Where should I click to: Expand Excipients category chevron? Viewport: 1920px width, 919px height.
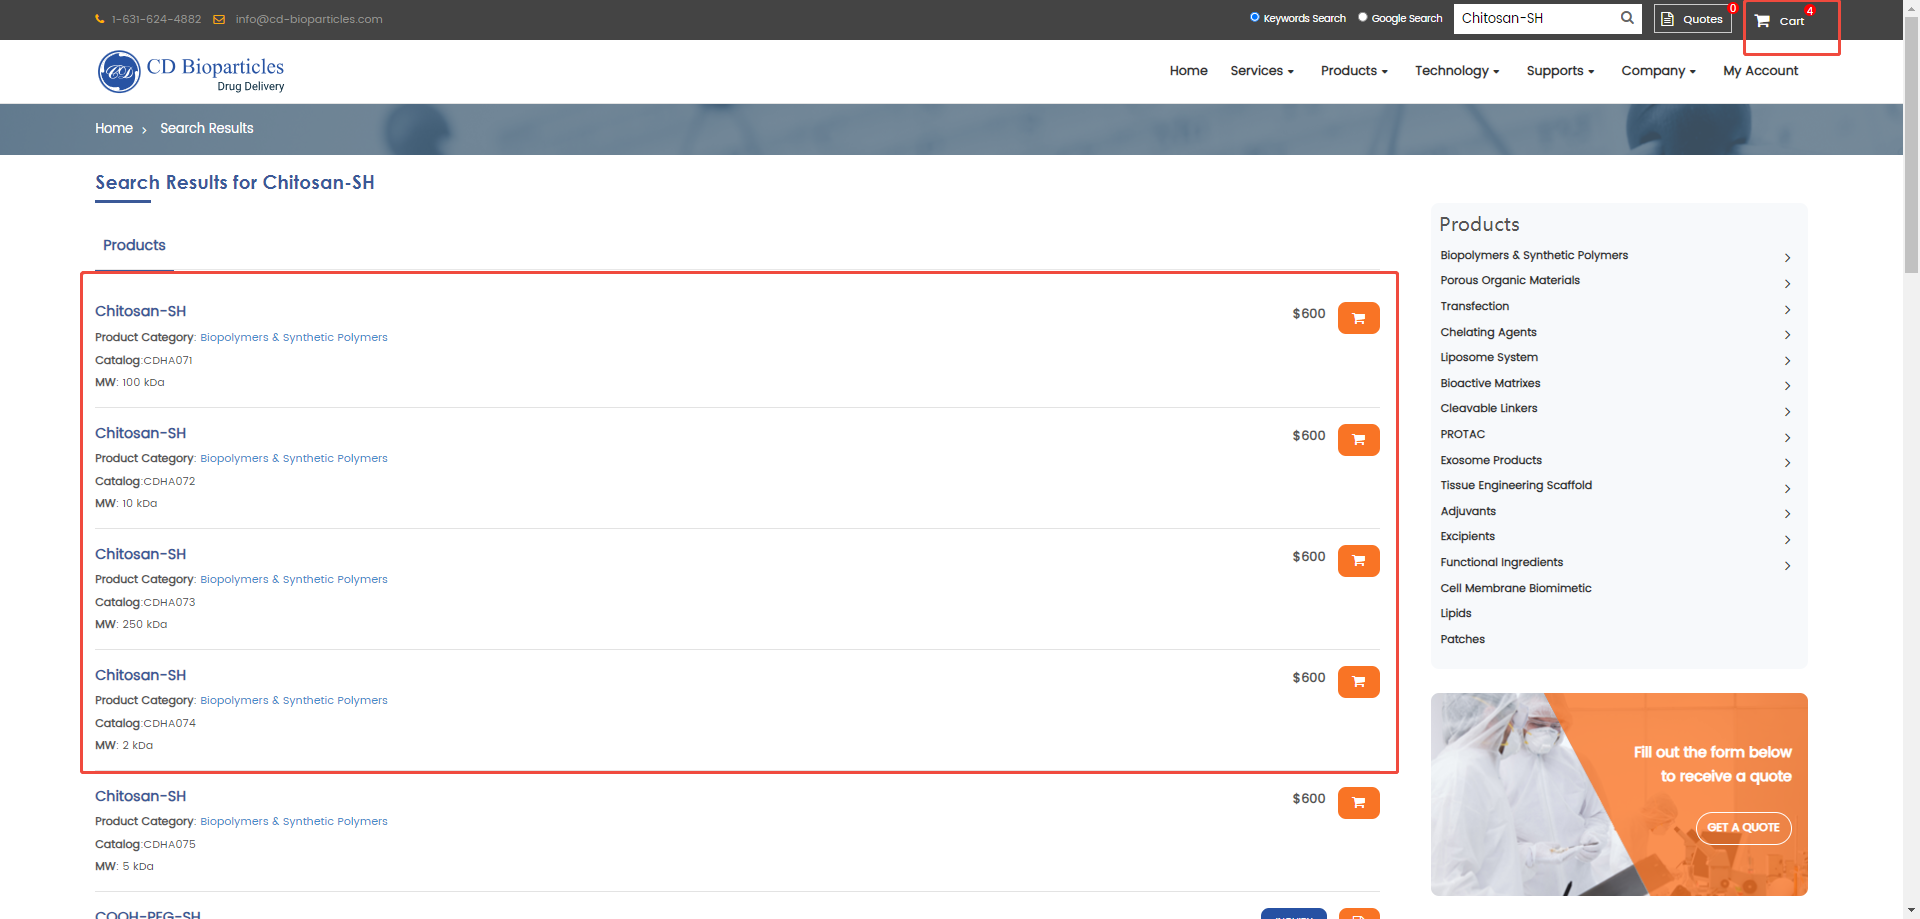coord(1787,540)
